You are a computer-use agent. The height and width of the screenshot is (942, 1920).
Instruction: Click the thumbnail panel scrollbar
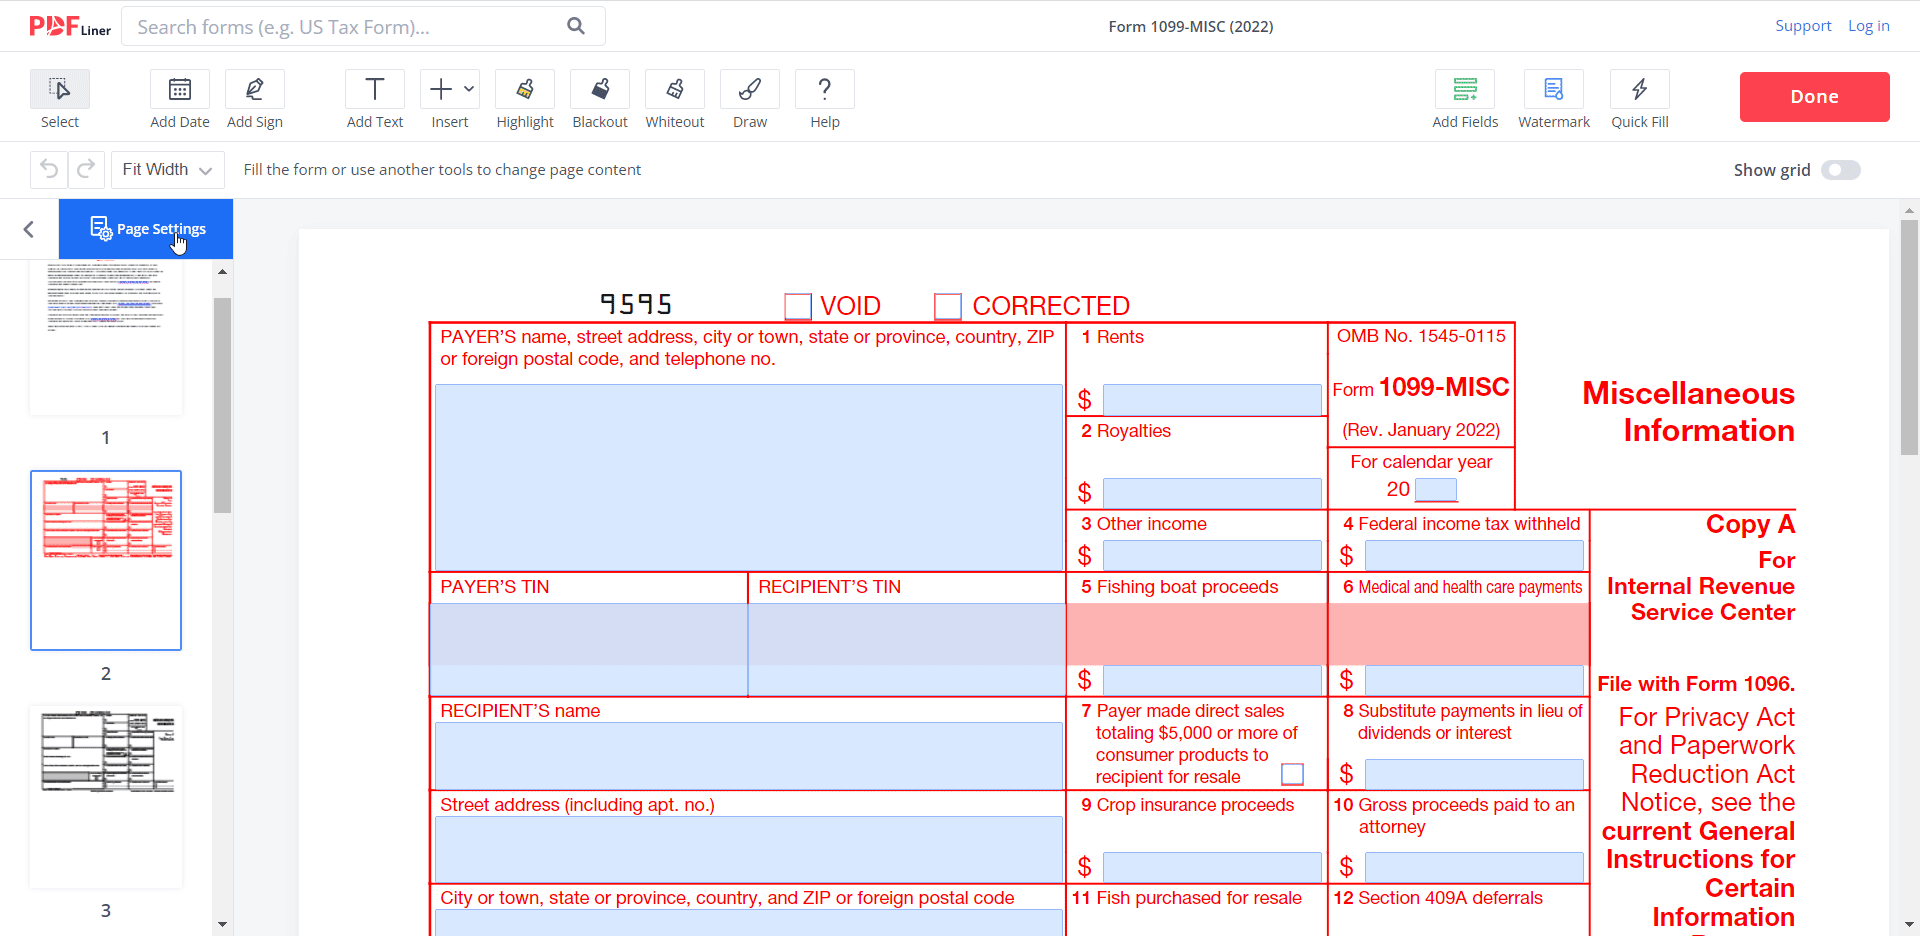click(x=222, y=405)
